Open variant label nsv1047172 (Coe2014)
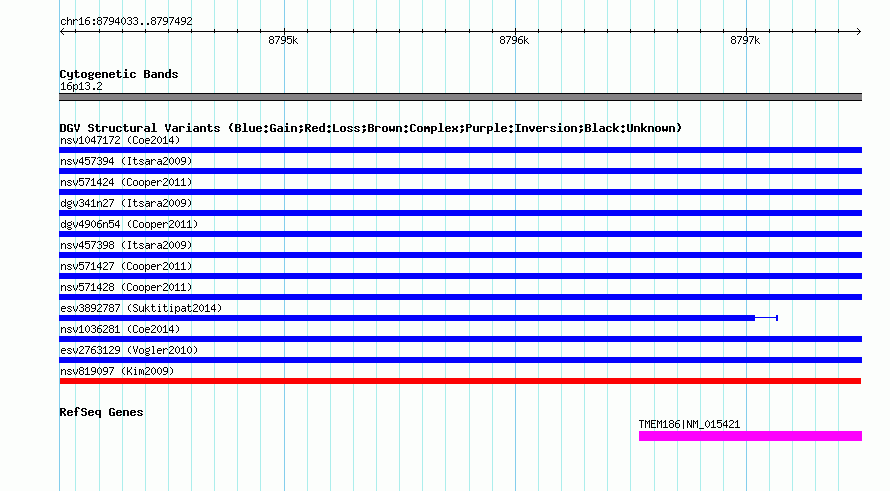 [x=120, y=140]
